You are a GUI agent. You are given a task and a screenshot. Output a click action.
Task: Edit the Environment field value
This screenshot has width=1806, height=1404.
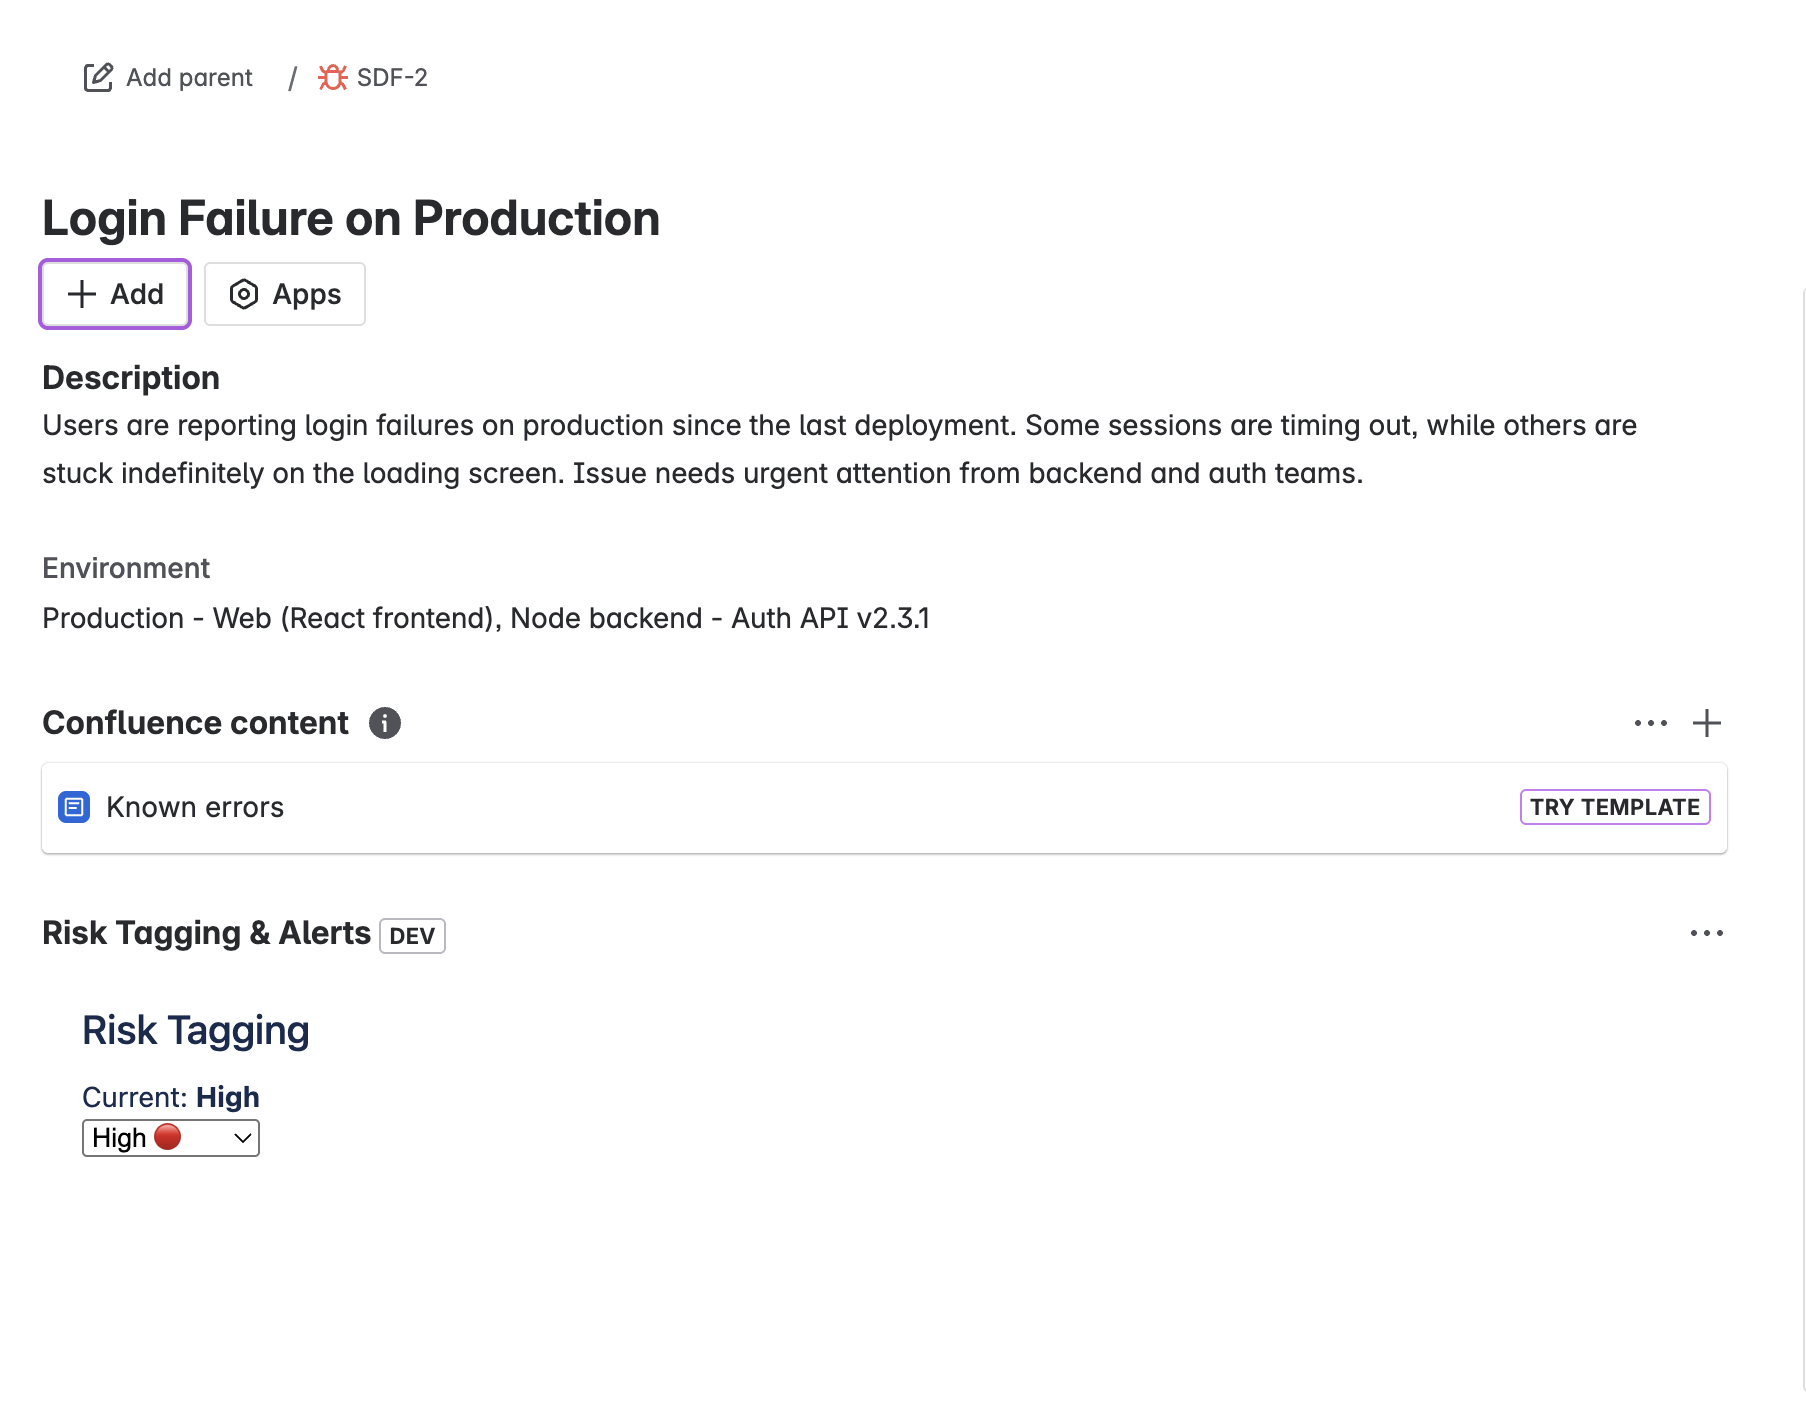486,618
